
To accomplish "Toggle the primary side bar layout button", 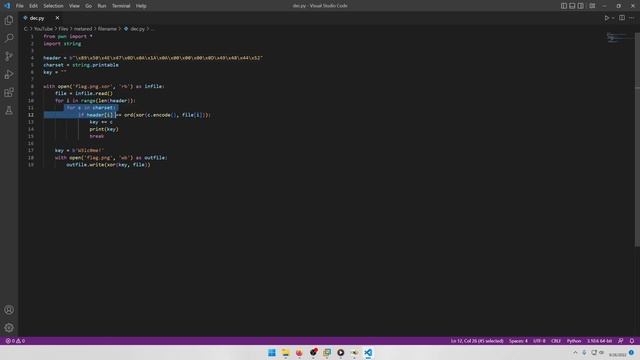I will tap(564, 6).
